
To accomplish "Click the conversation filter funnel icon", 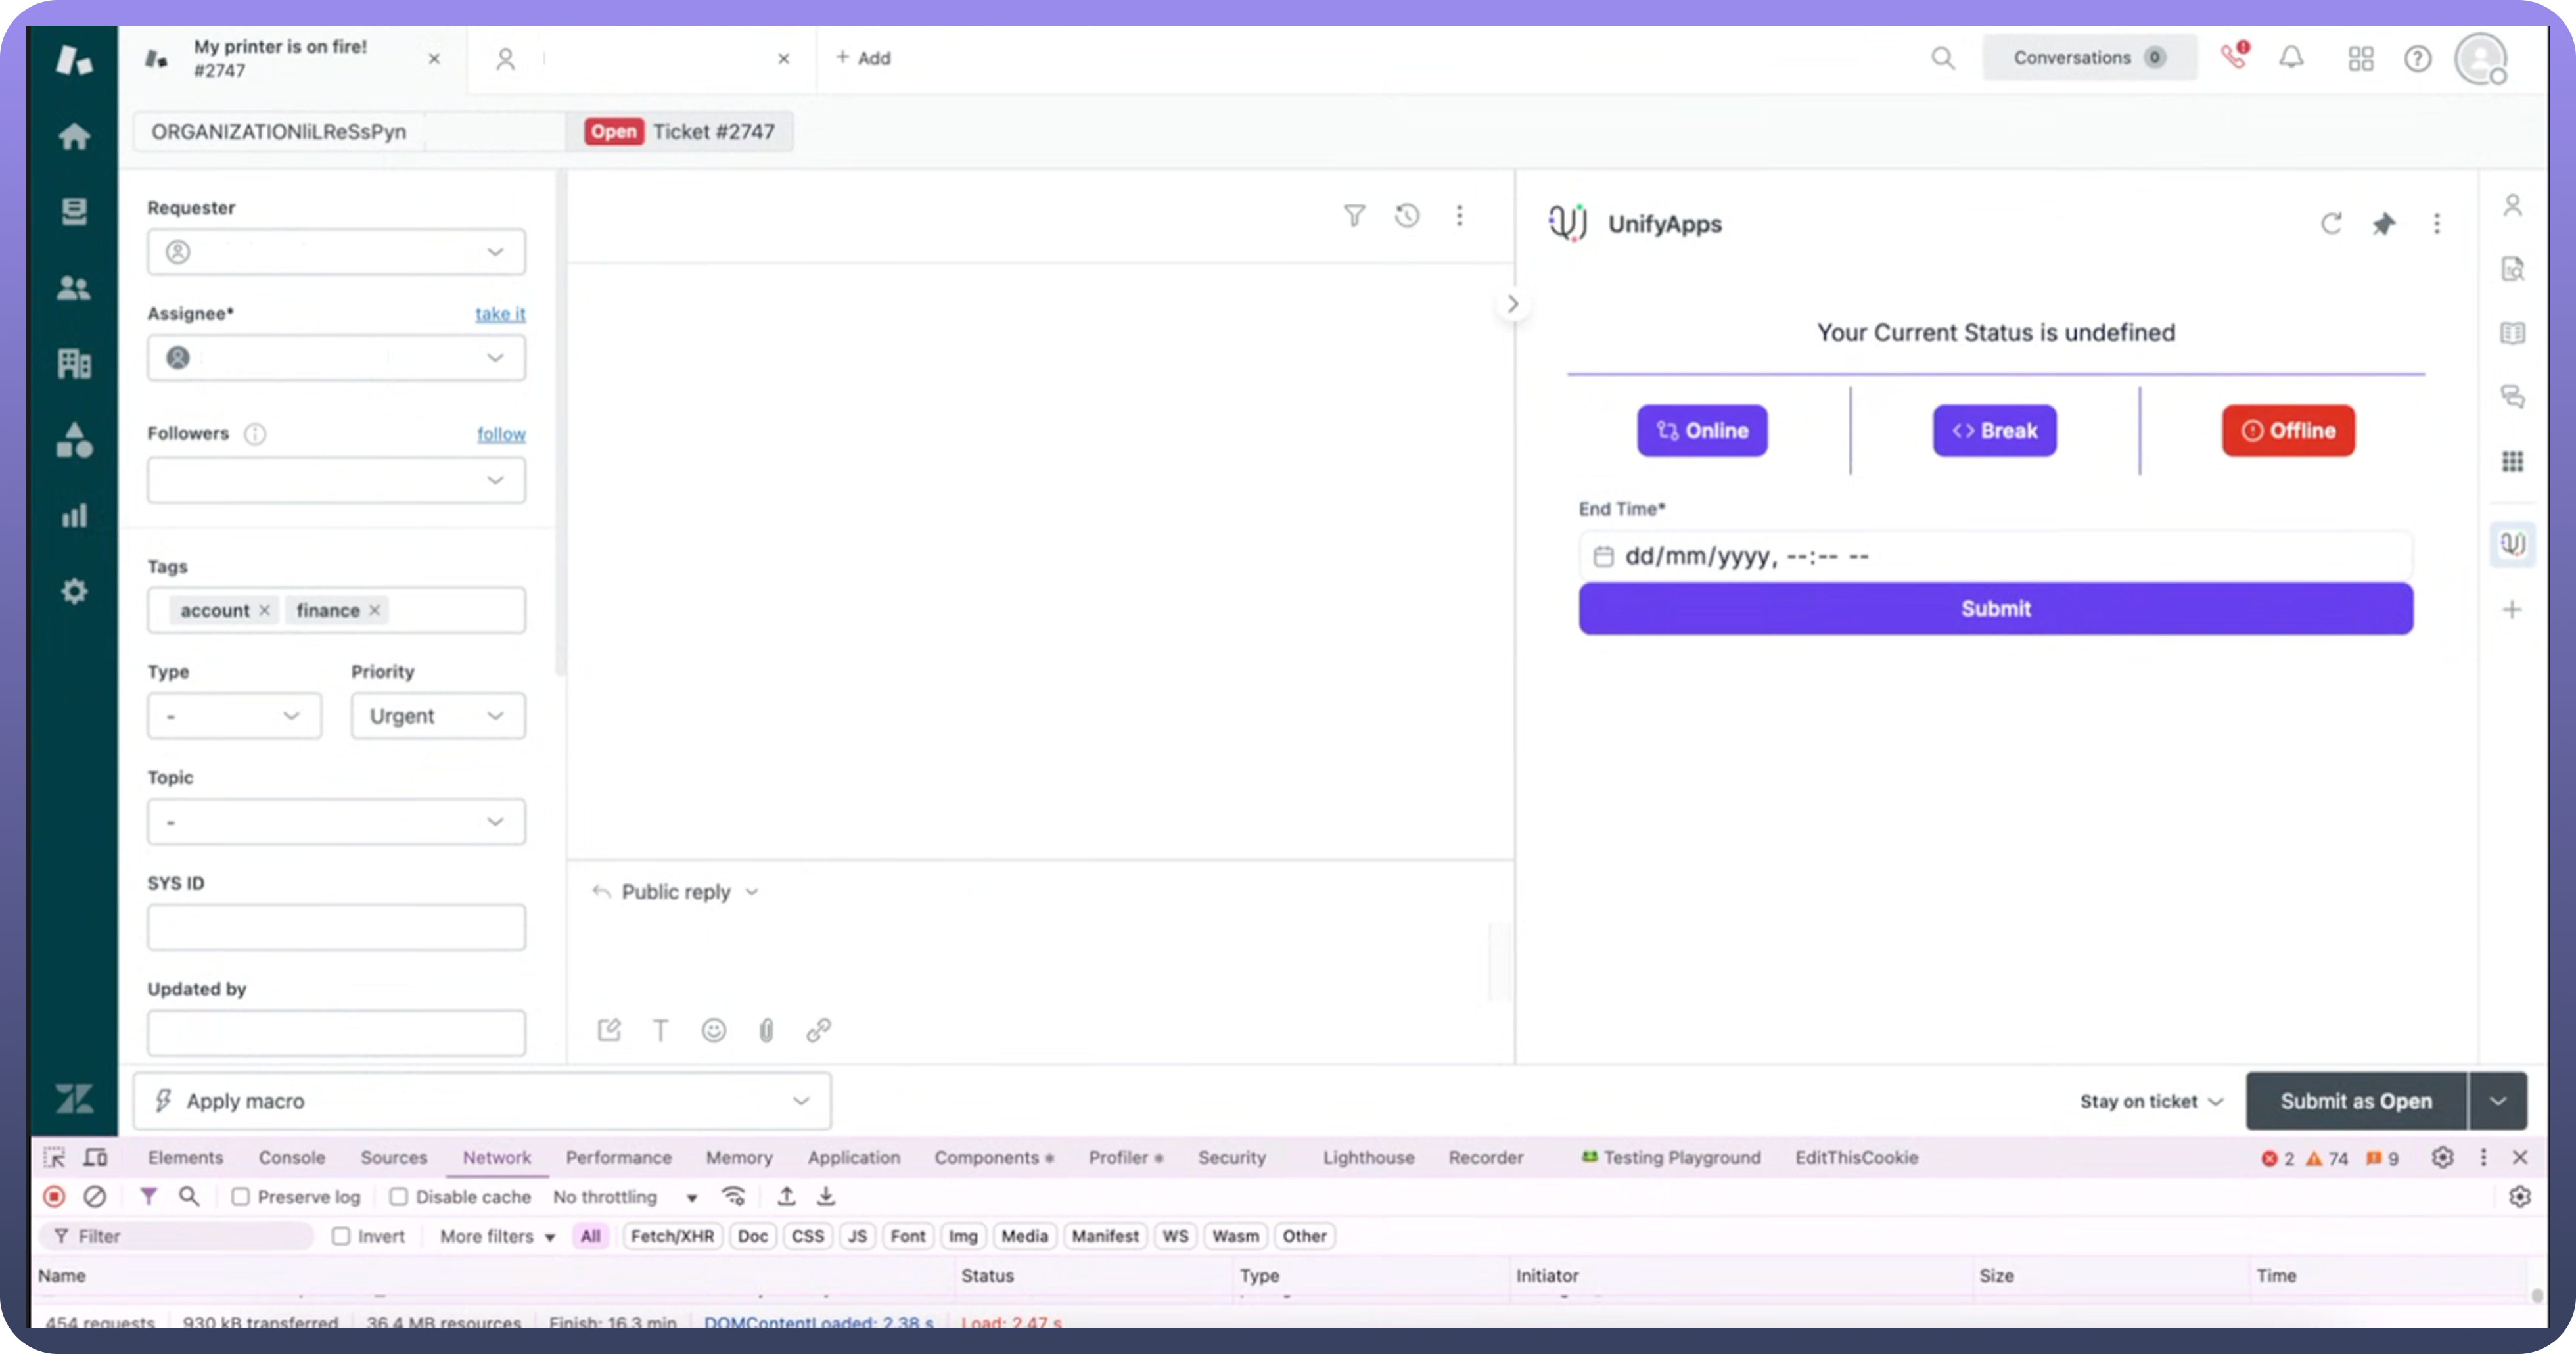I will 1354,216.
